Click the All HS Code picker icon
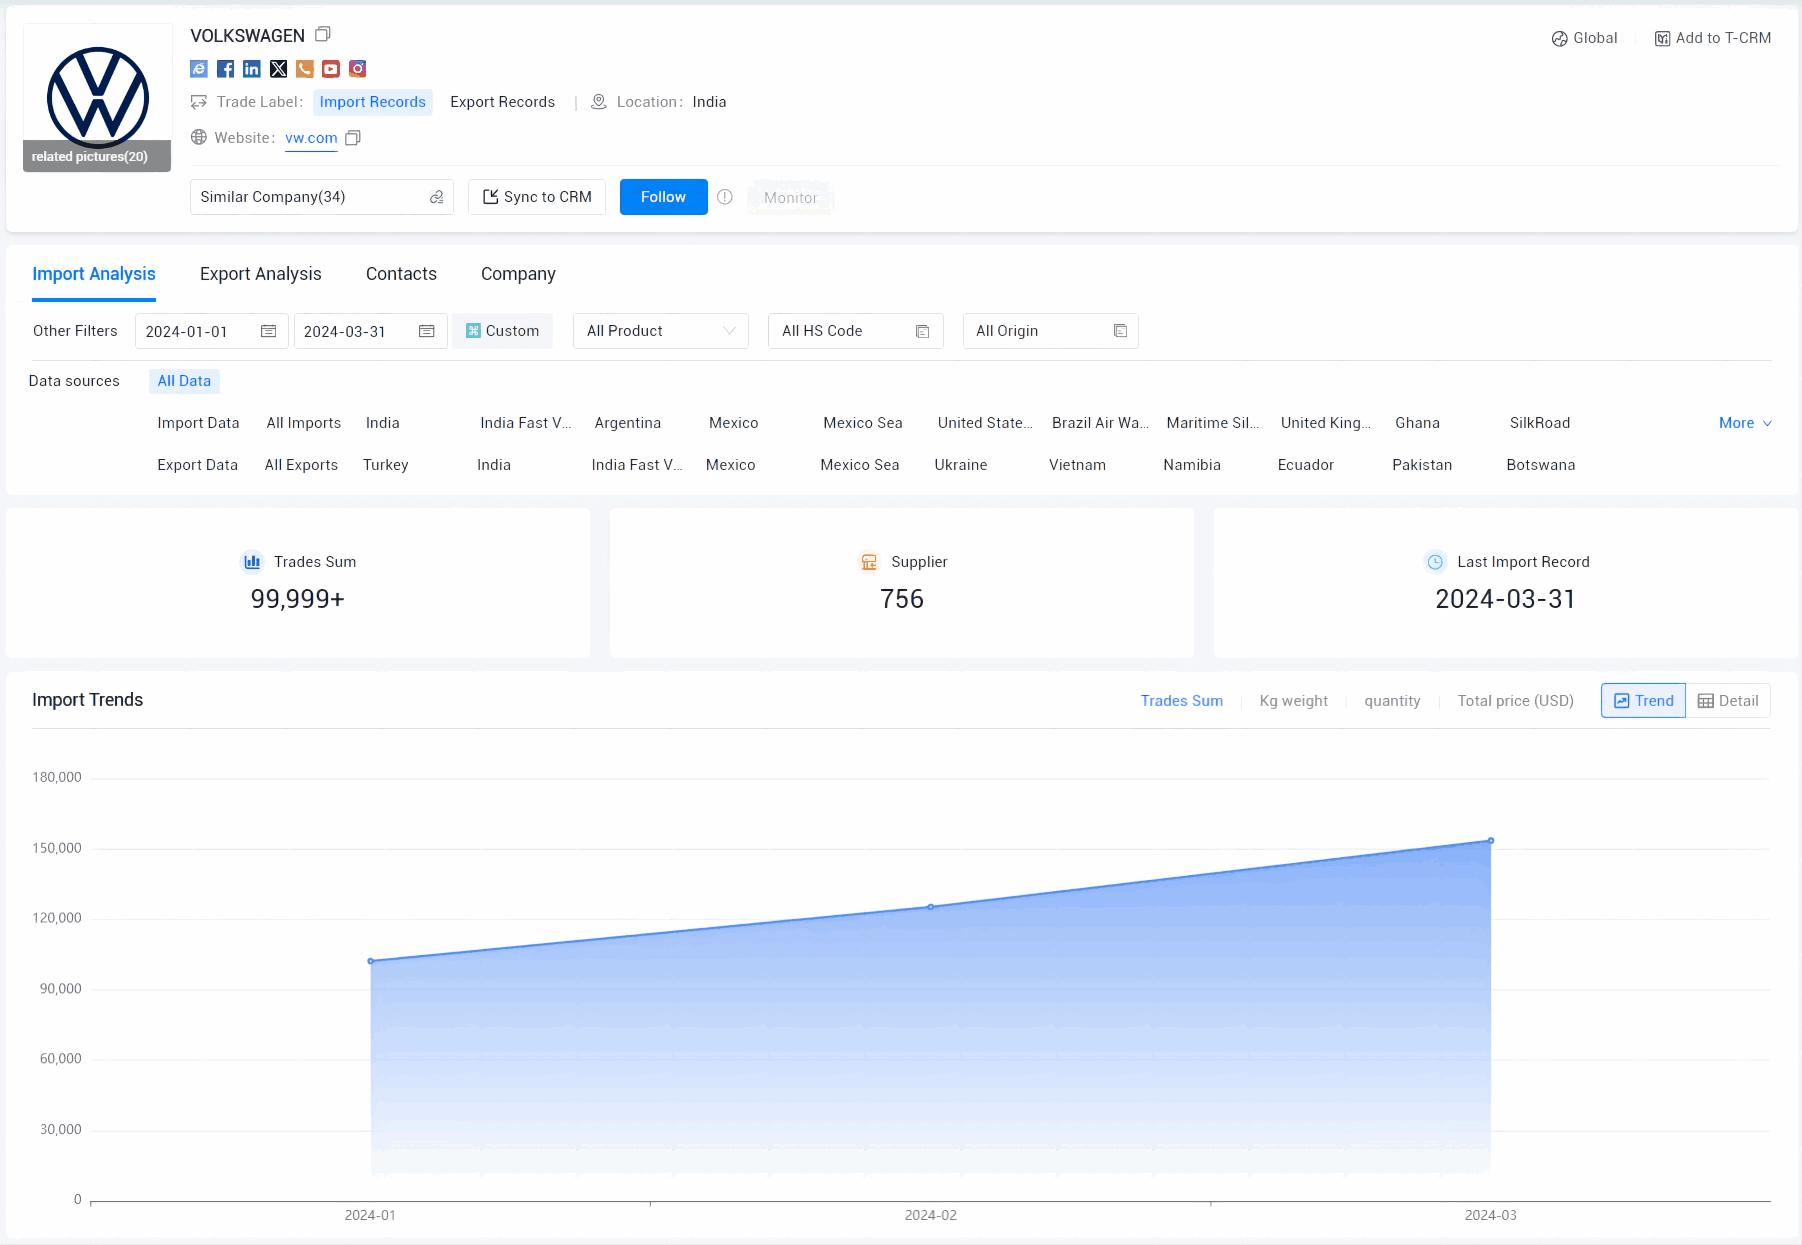 (922, 331)
